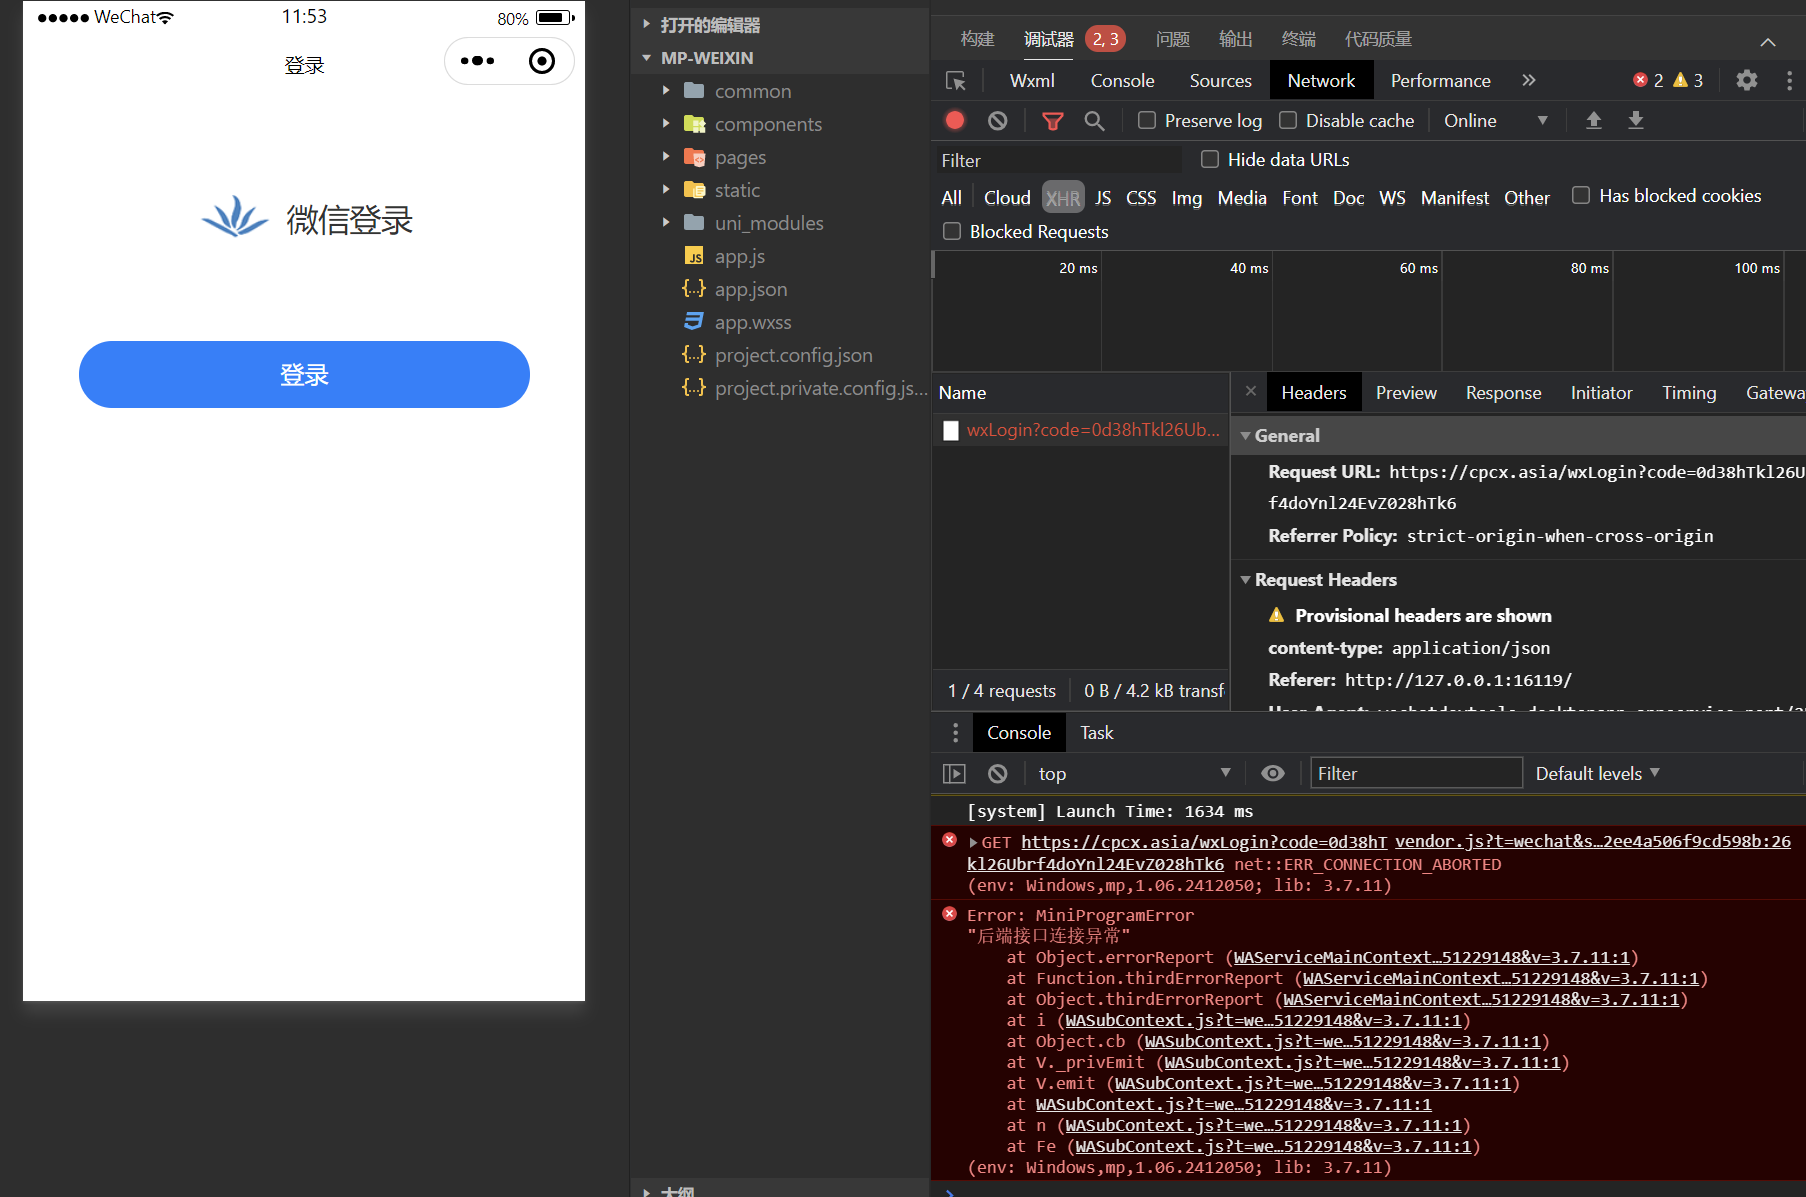Click the element inspector arrow icon

click(x=956, y=81)
